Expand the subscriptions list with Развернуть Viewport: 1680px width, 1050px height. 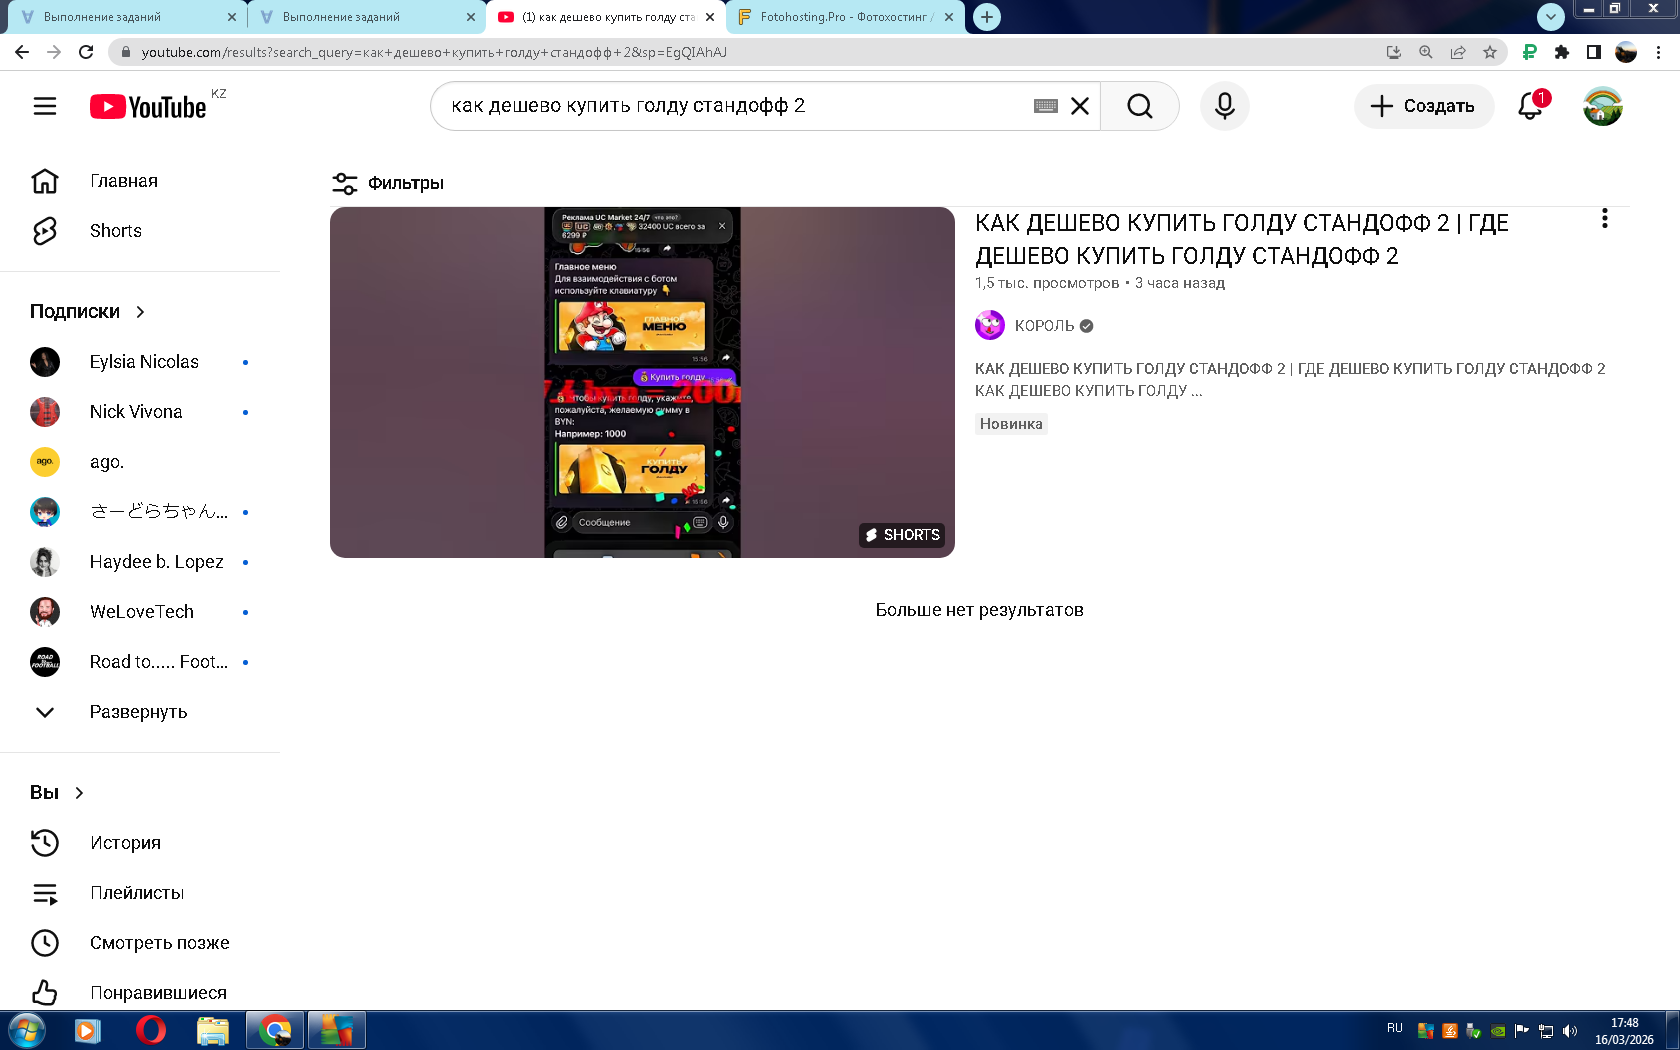pos(138,712)
